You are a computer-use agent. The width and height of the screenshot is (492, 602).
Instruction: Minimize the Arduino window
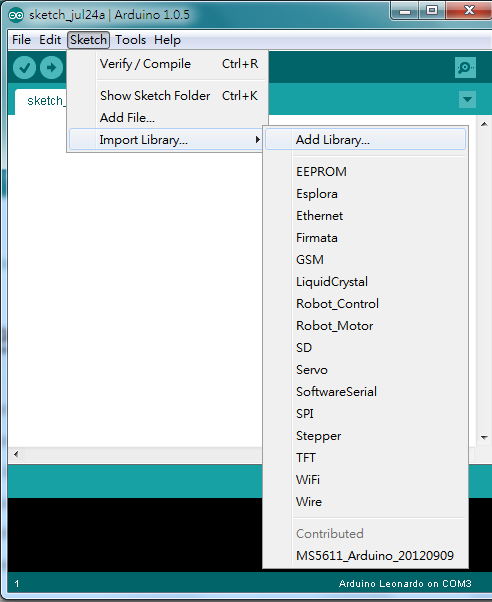point(405,11)
